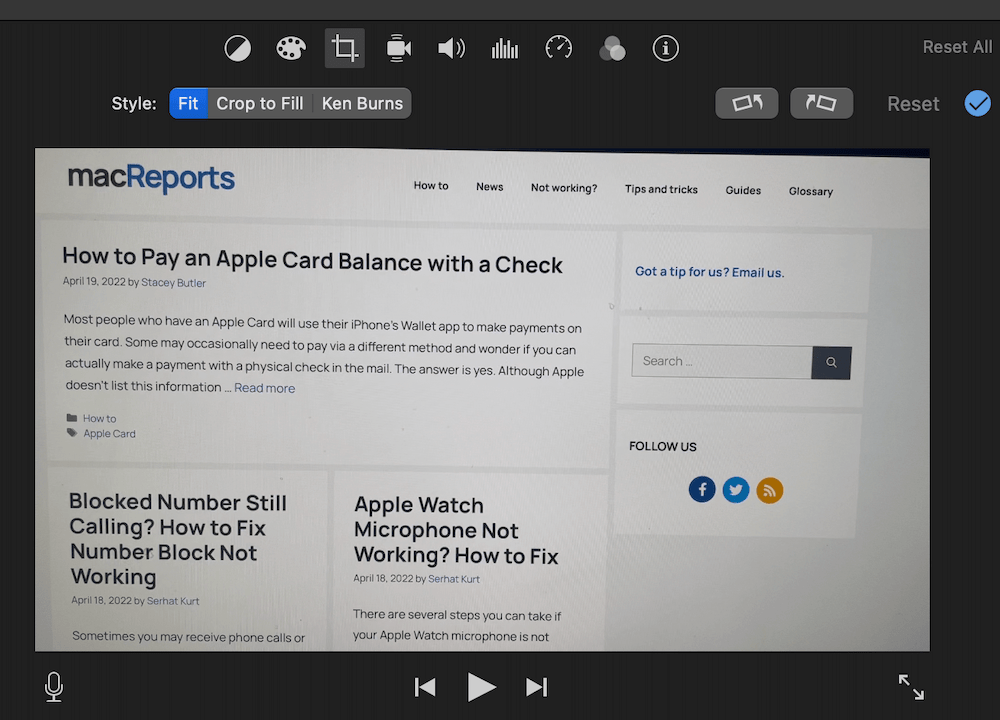
Task: Click the Read more link
Action: point(265,388)
